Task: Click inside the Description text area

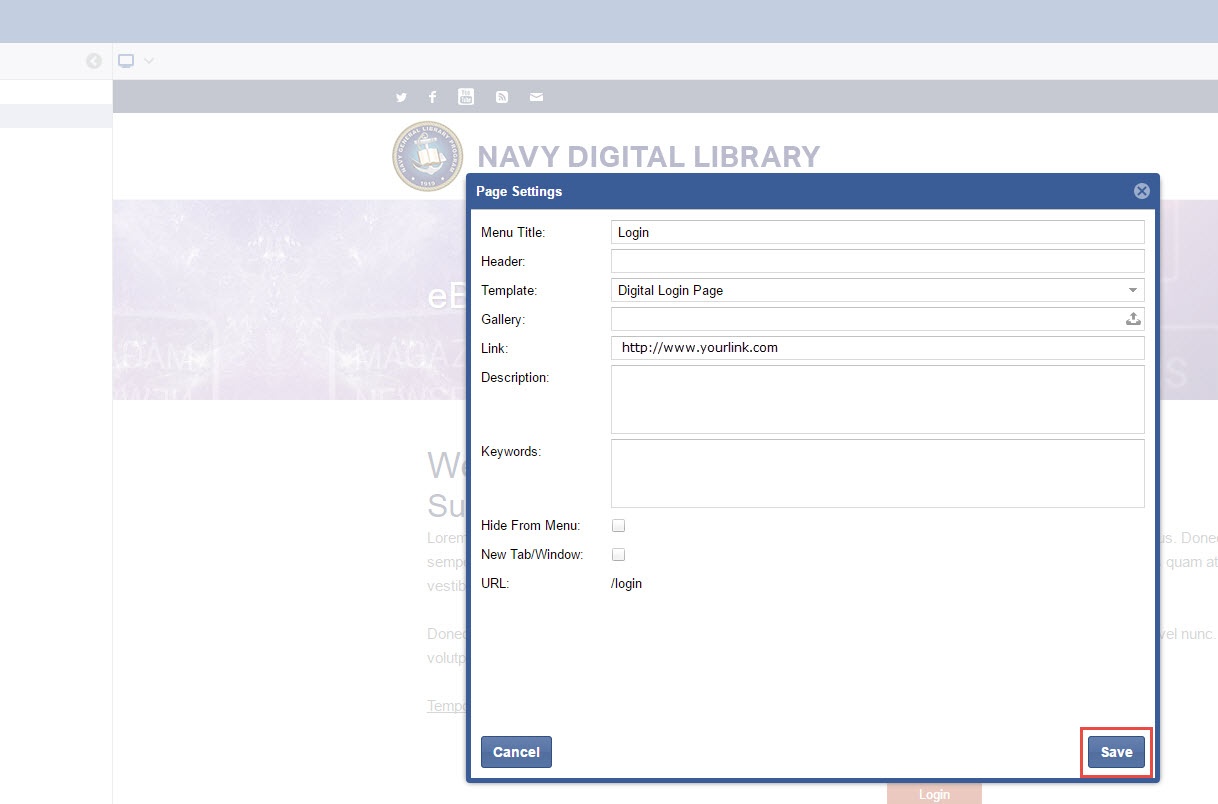Action: click(x=877, y=399)
